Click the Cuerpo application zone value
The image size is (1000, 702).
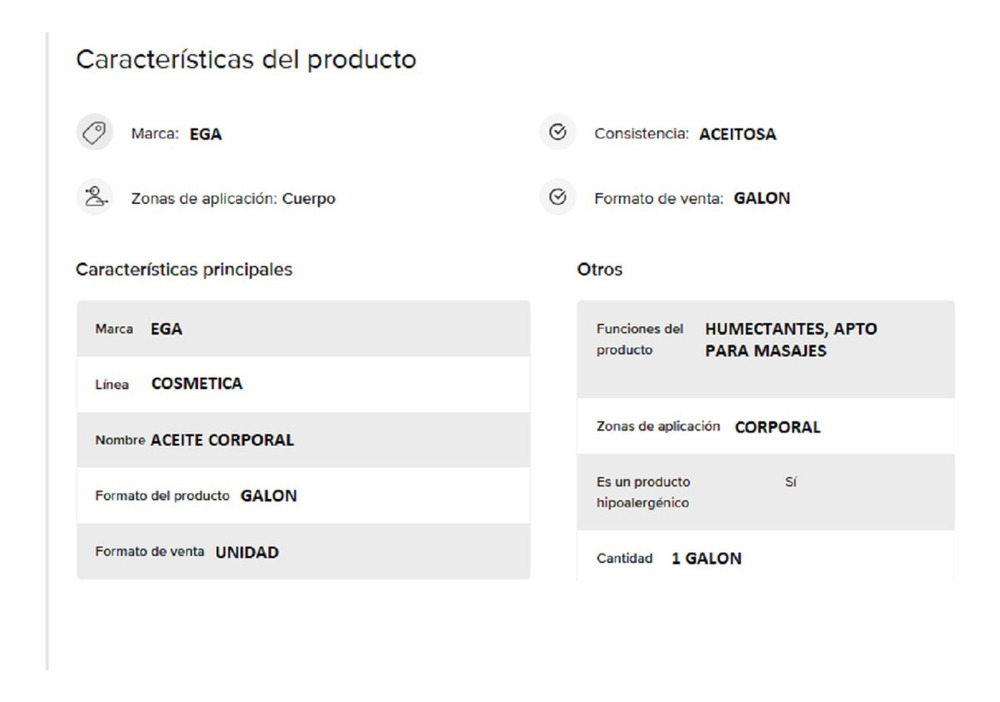tap(309, 199)
